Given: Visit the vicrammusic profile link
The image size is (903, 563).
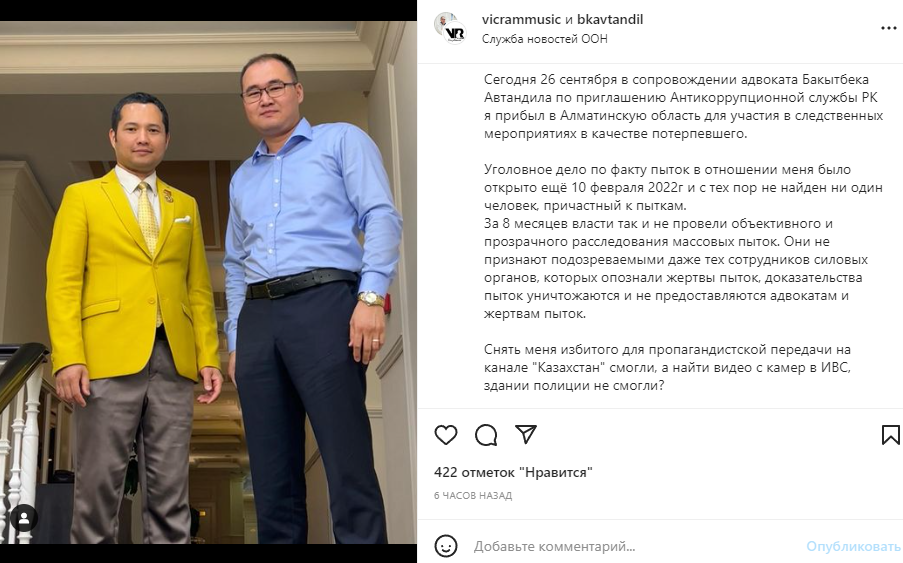Looking at the screenshot, I should pos(521,20).
